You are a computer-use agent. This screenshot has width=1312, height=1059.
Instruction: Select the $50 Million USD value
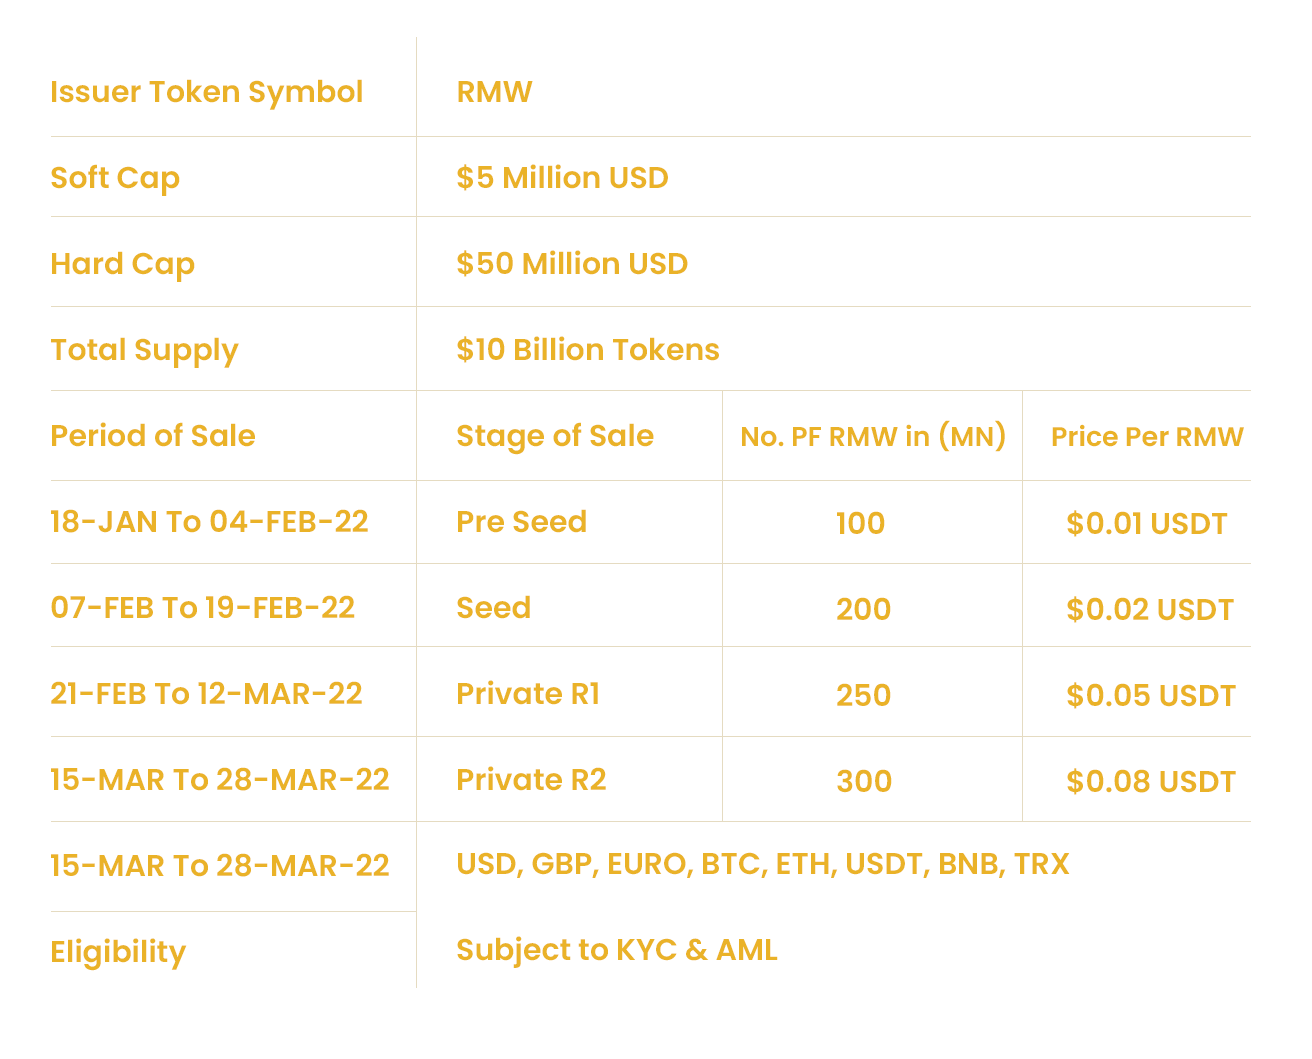[572, 264]
